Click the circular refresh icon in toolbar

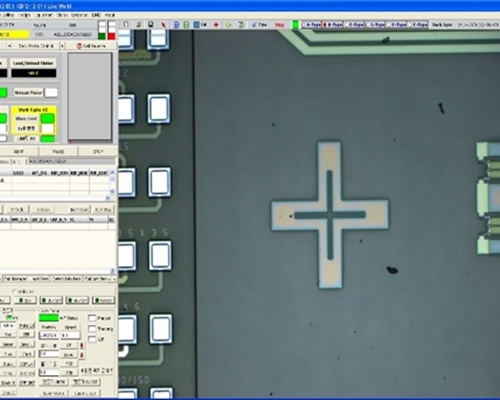point(241,24)
